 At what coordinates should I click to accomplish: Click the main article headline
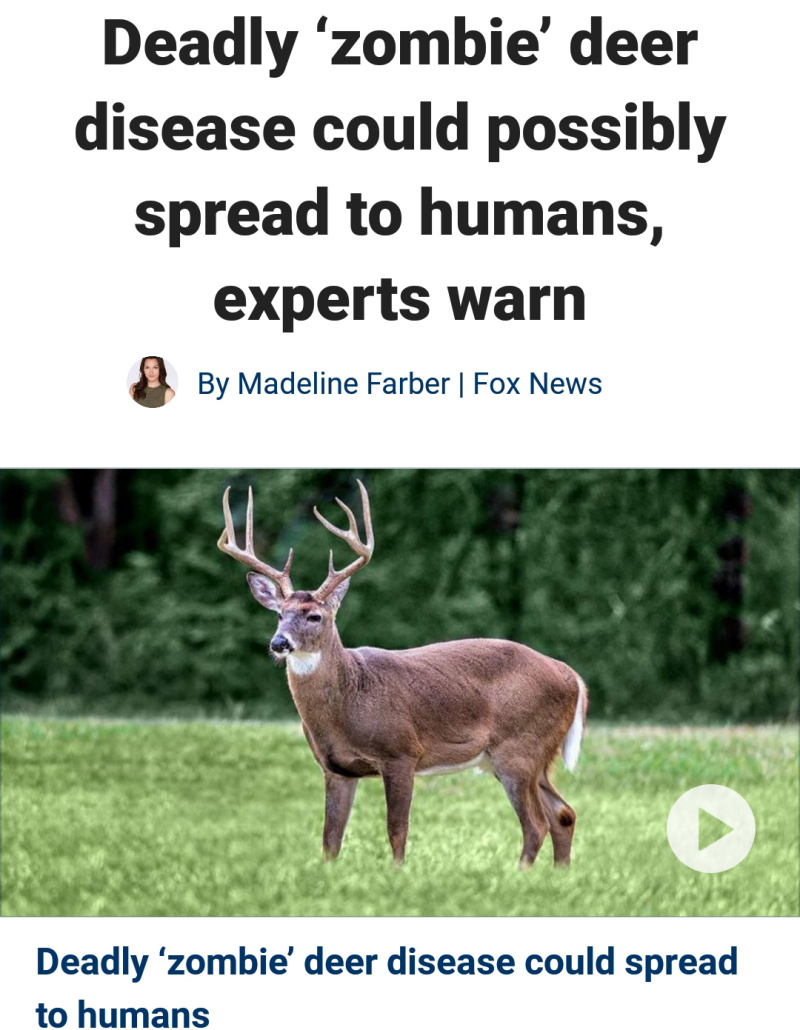click(x=400, y=171)
